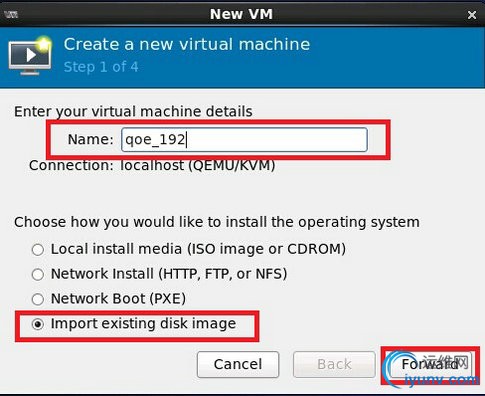Screen dimensions: 485x396
Task: Click the "Enter your virtual machine details" label
Action: click(x=133, y=111)
